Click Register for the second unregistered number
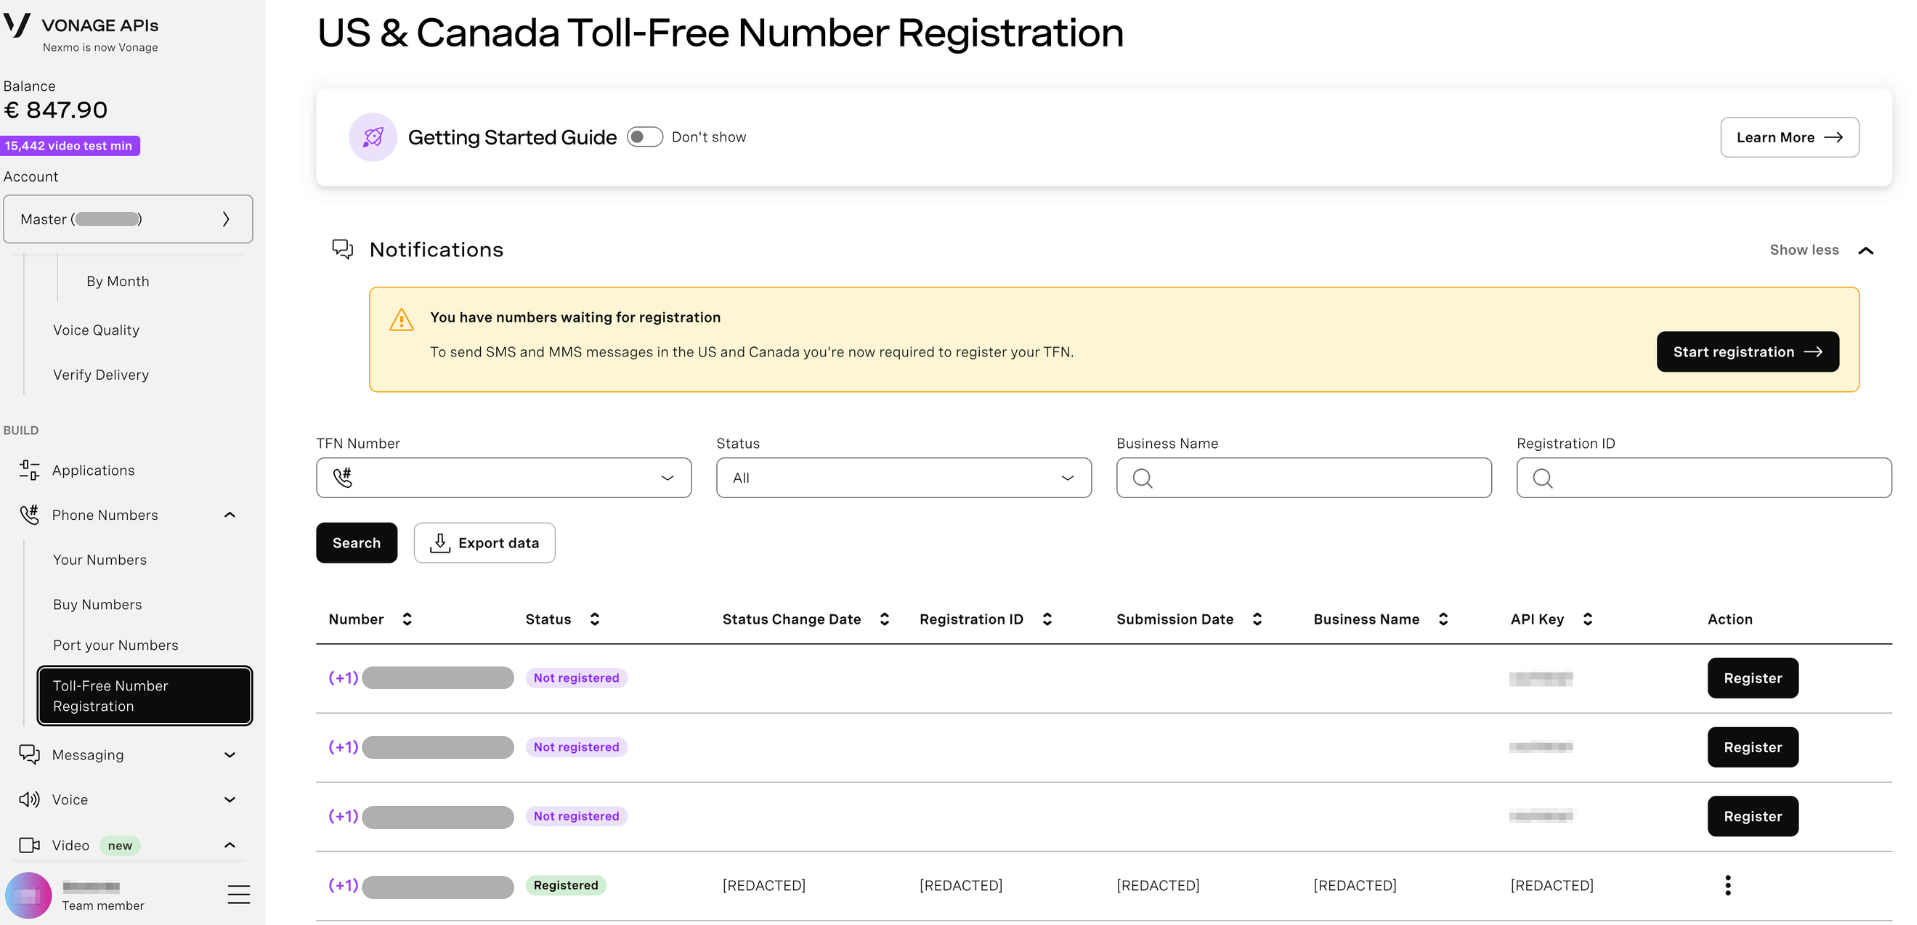 pyautogui.click(x=1753, y=747)
